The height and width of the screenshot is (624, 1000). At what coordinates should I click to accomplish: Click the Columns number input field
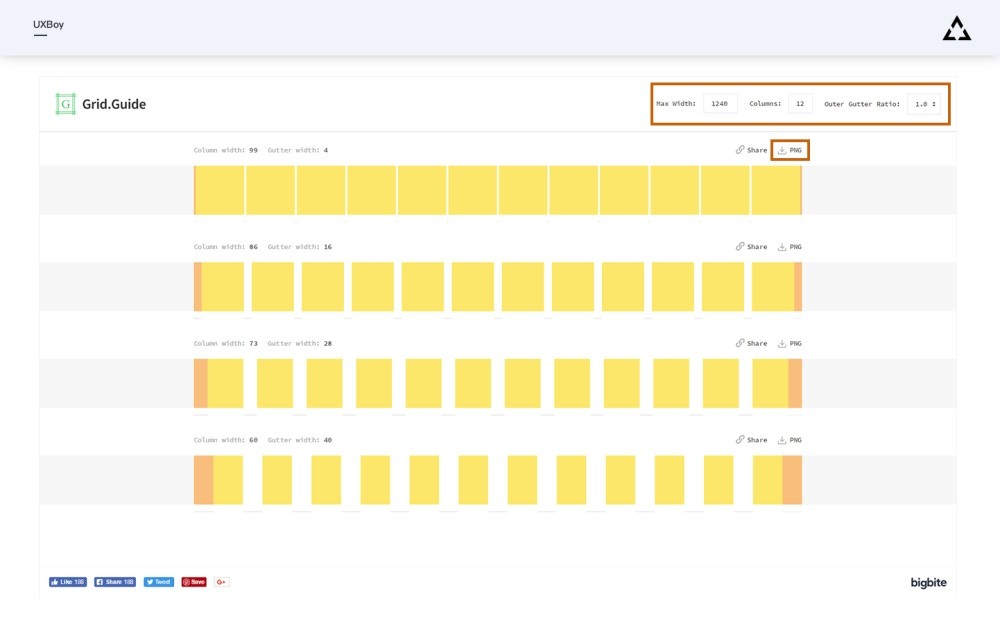[801, 103]
